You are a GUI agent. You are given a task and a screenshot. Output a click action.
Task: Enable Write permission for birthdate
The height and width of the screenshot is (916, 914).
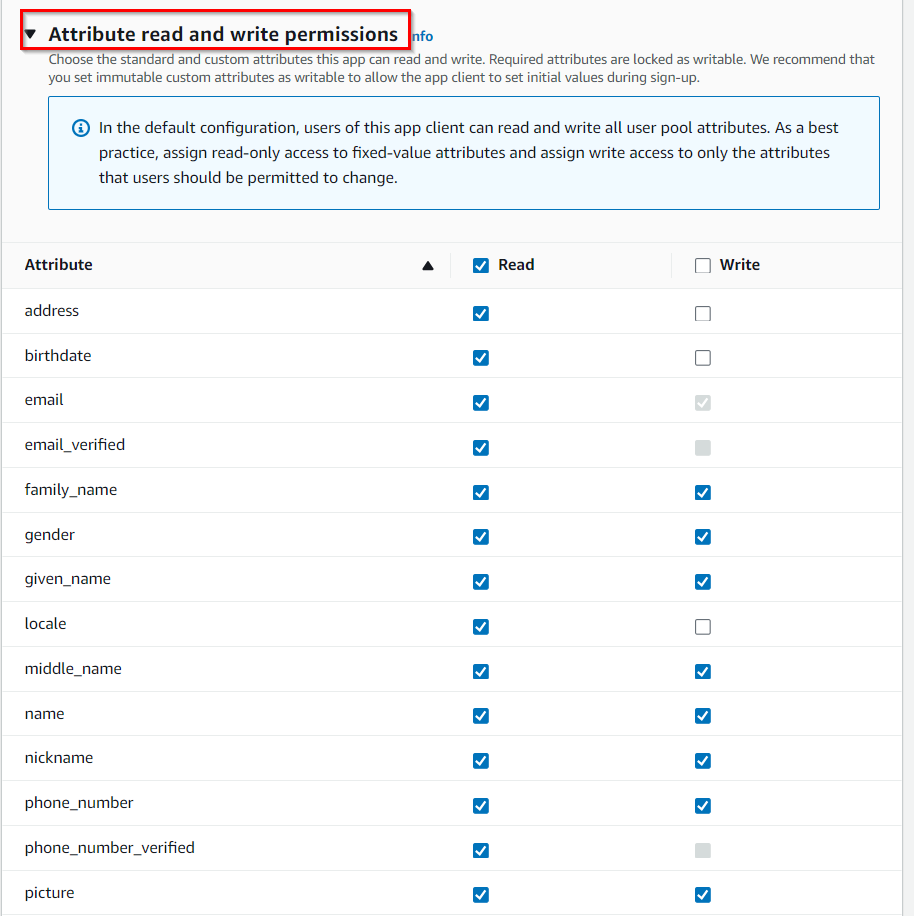click(703, 358)
